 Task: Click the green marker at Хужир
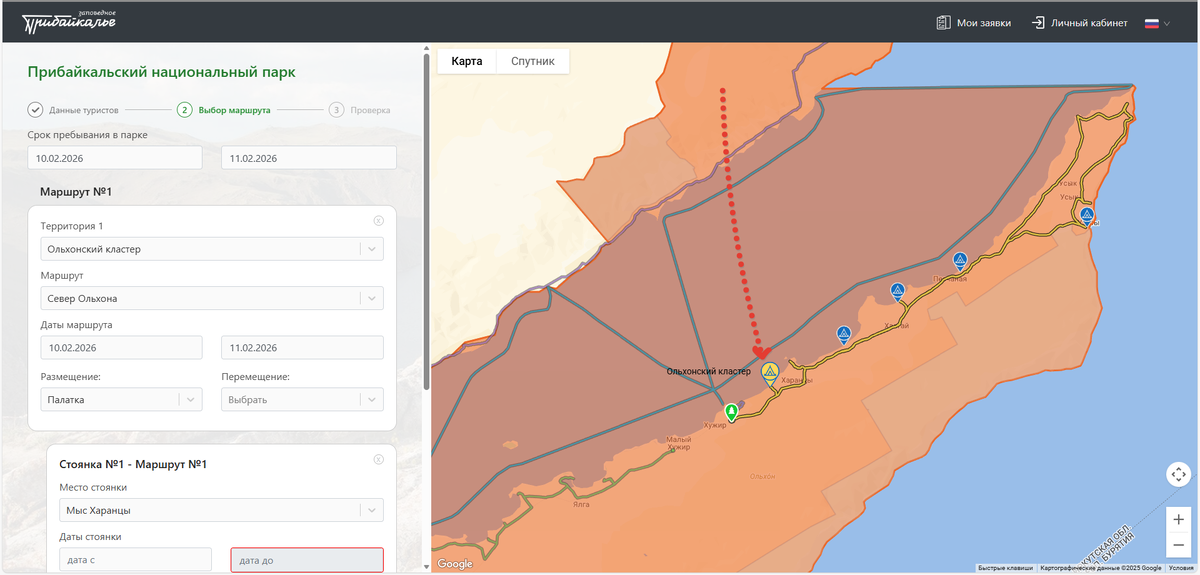tap(731, 412)
